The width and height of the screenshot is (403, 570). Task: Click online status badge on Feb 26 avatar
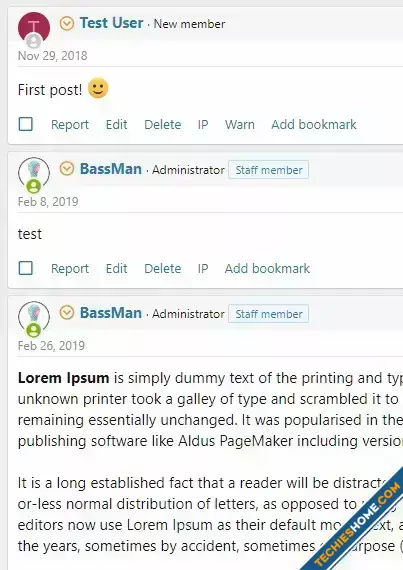pyautogui.click(x=33, y=330)
